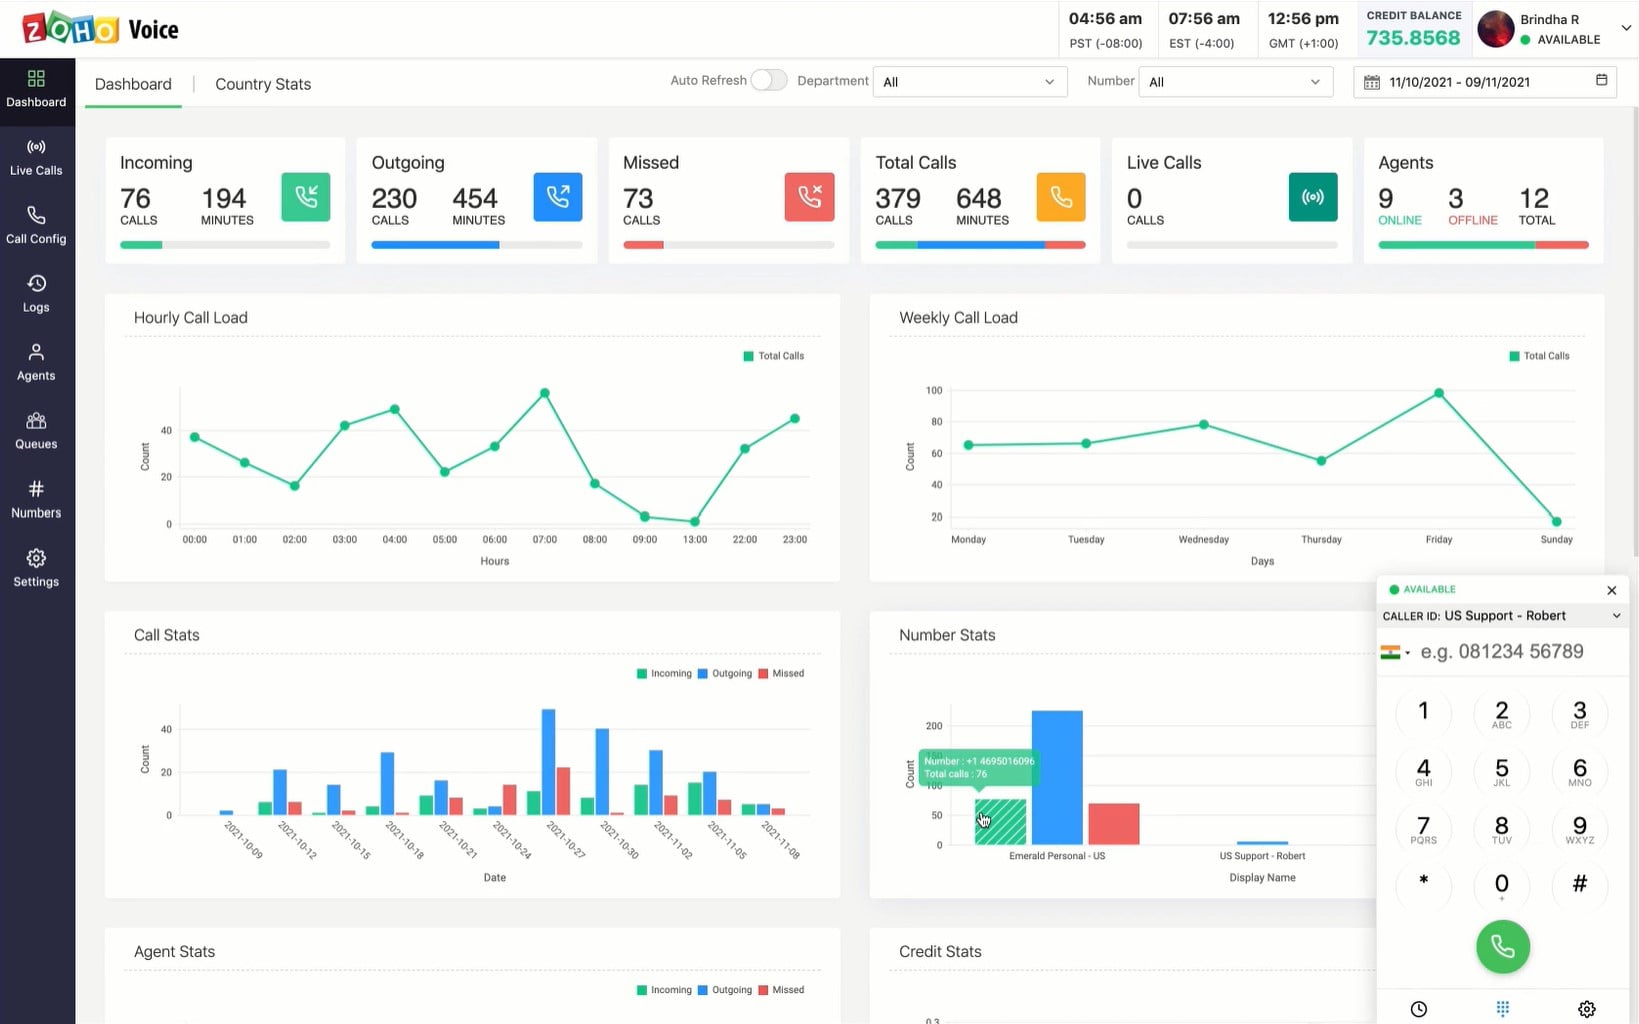Click the red Missed calls icon
Viewport: 1639px width, 1024px height.
click(810, 197)
